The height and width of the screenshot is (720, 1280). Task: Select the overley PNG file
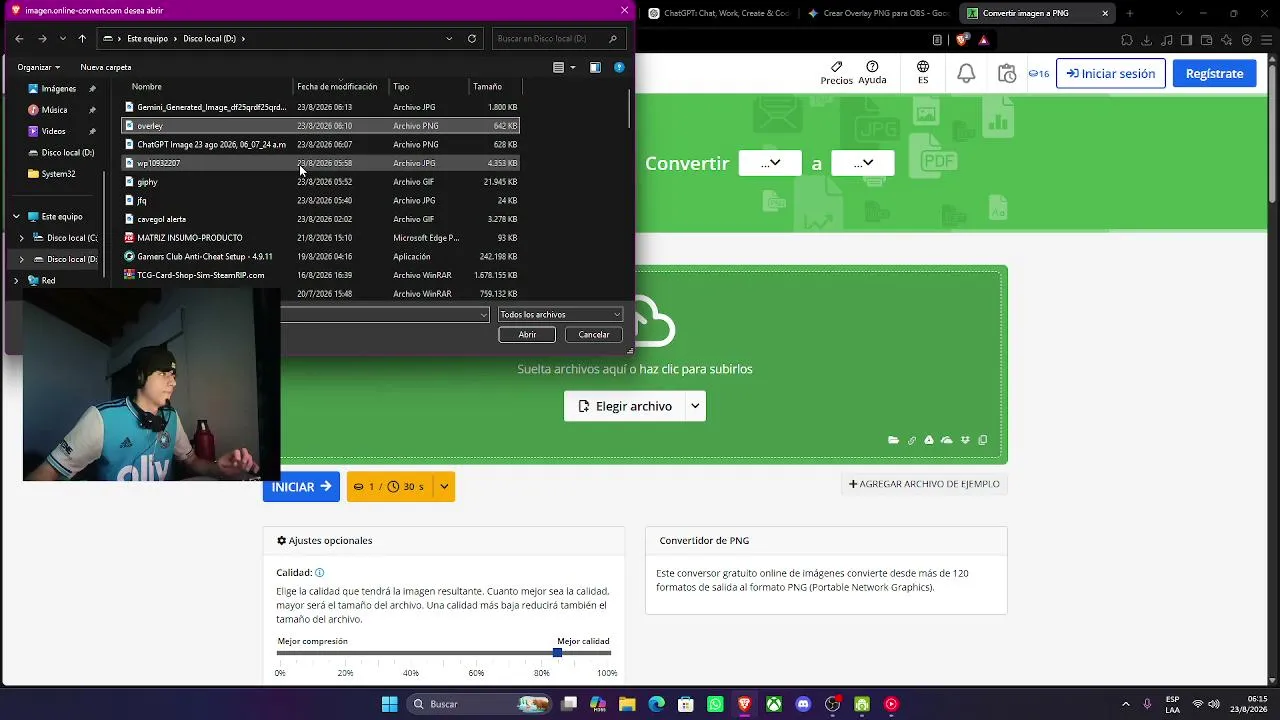(x=320, y=126)
